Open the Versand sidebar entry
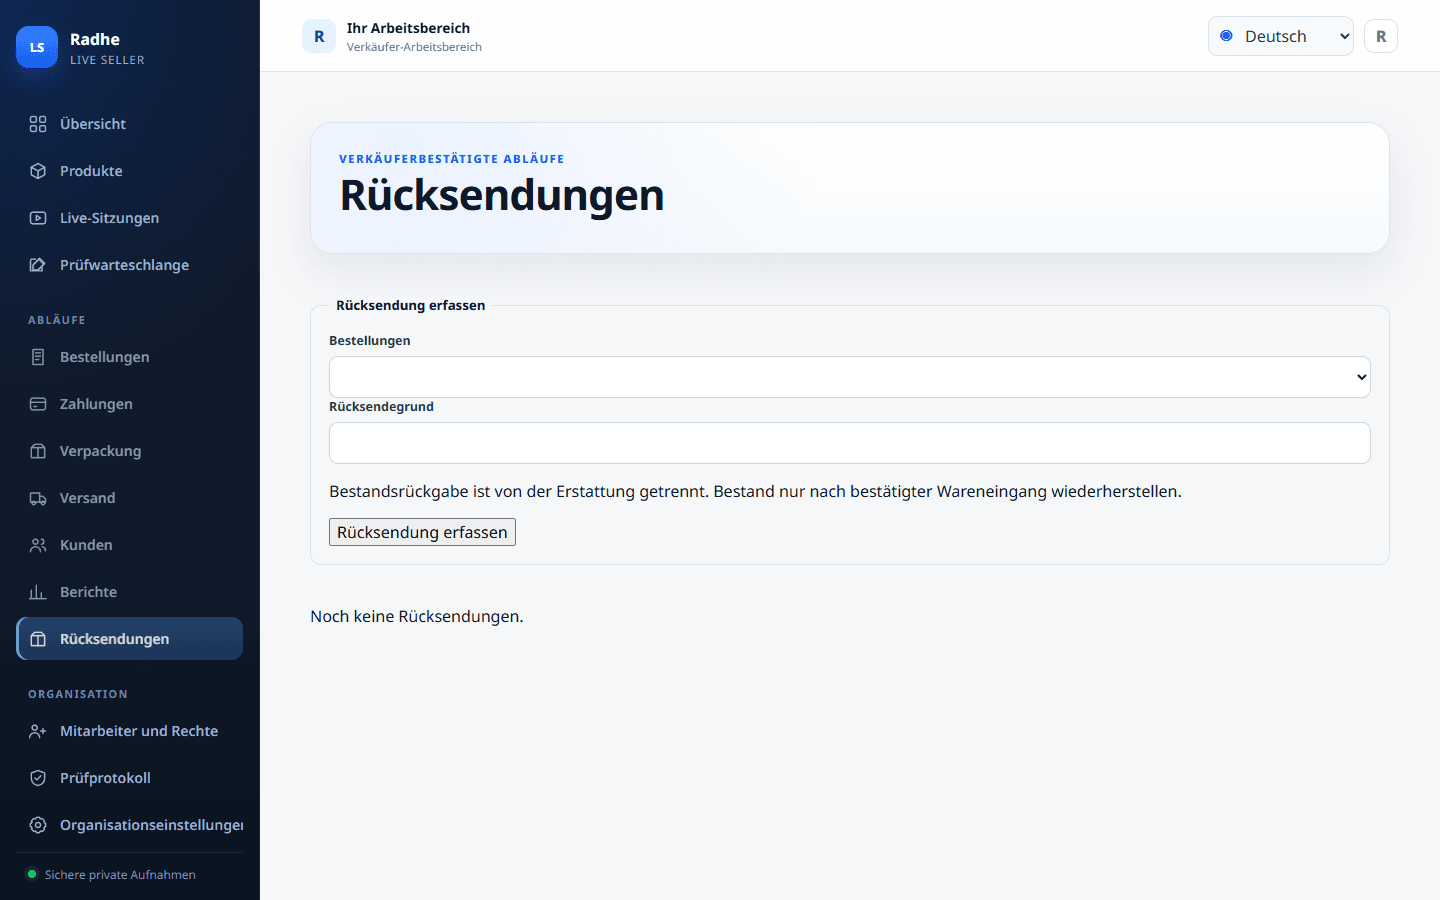The height and width of the screenshot is (900, 1440). point(130,498)
